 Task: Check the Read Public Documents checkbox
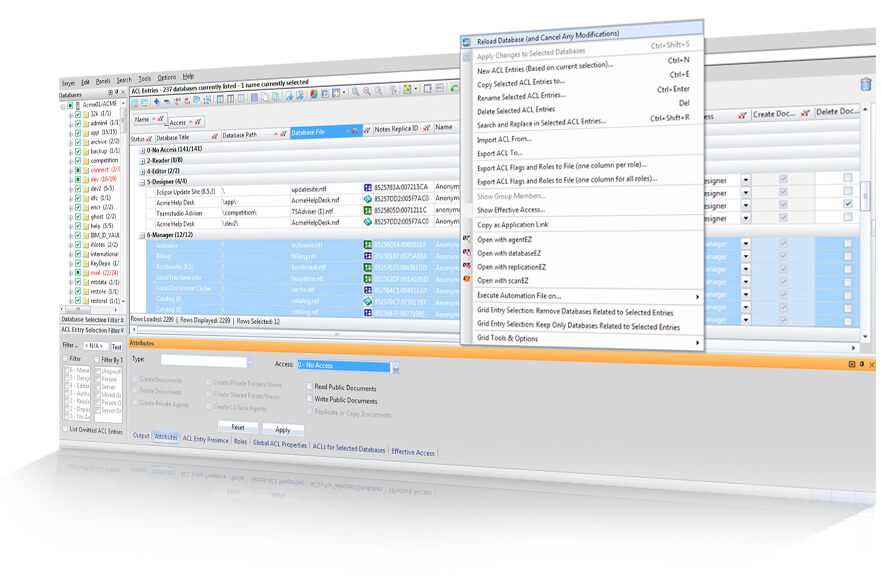click(x=309, y=386)
